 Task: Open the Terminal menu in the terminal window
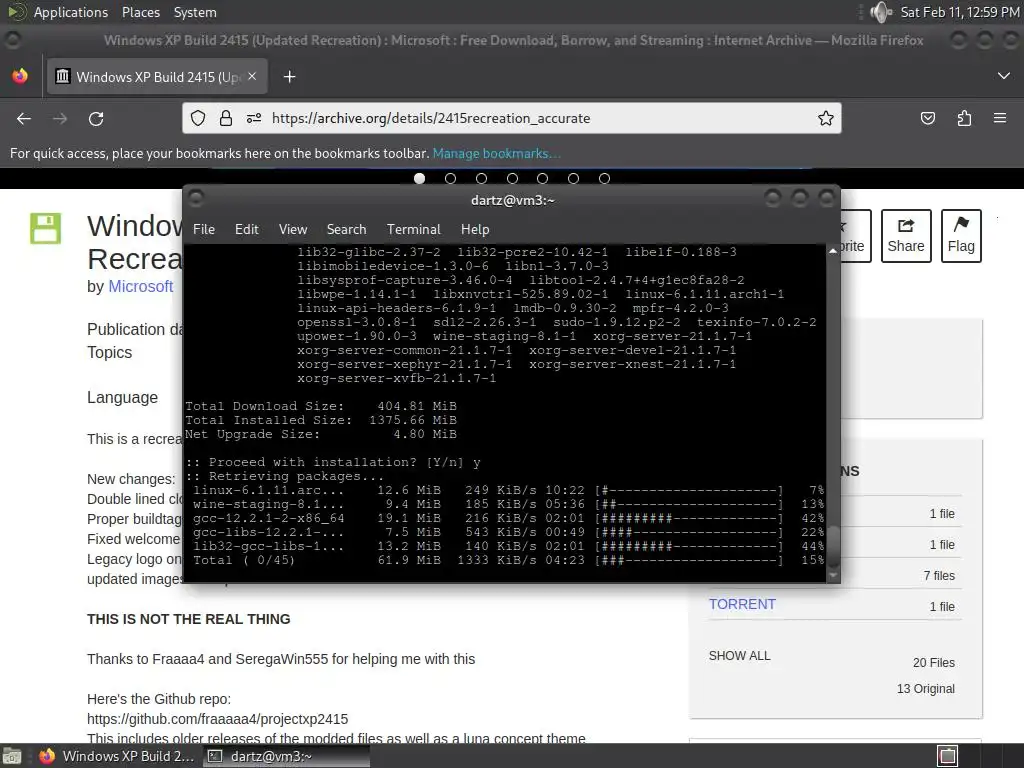413,229
